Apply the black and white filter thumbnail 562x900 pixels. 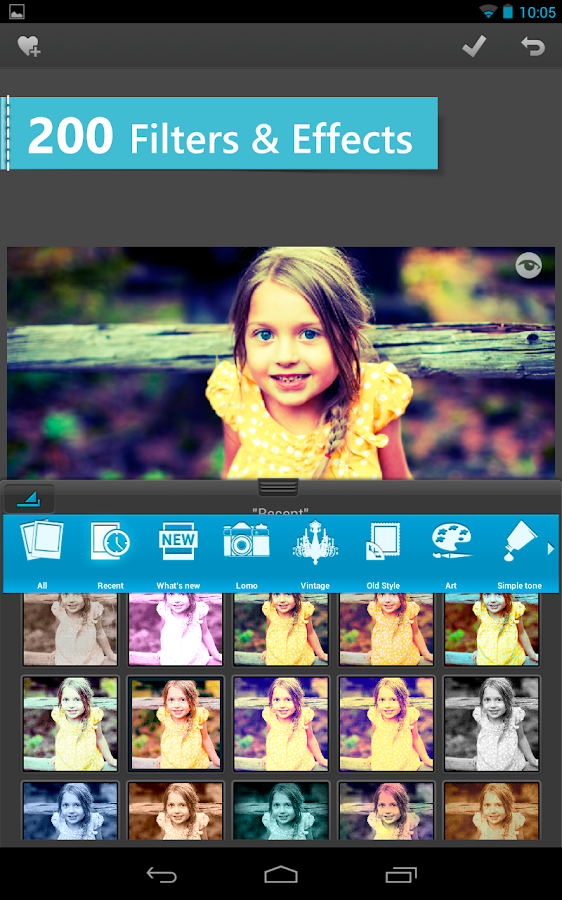tap(492, 723)
